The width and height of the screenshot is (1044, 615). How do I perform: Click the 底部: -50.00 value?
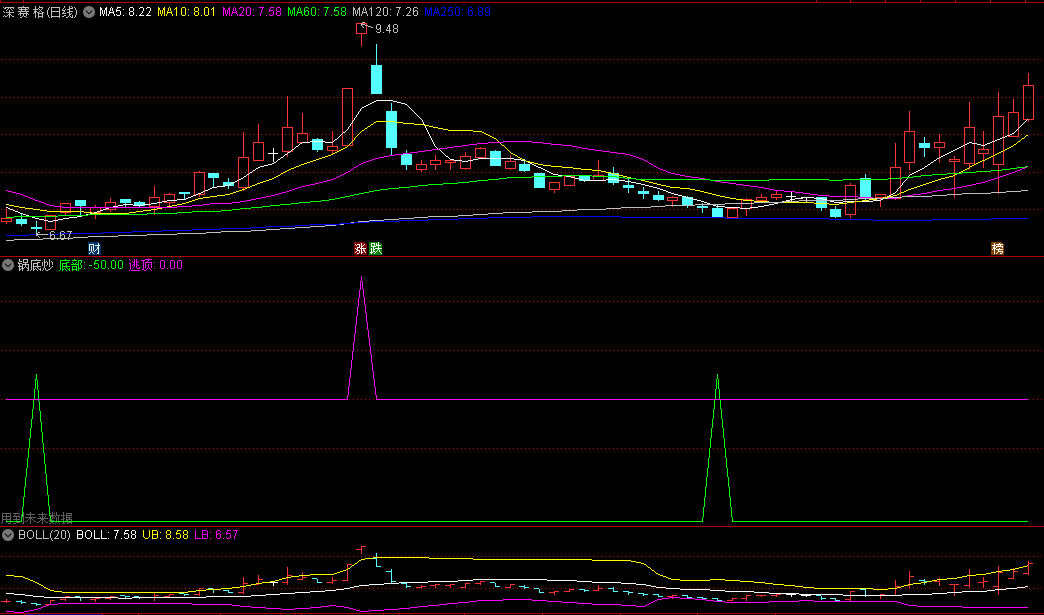(91, 265)
